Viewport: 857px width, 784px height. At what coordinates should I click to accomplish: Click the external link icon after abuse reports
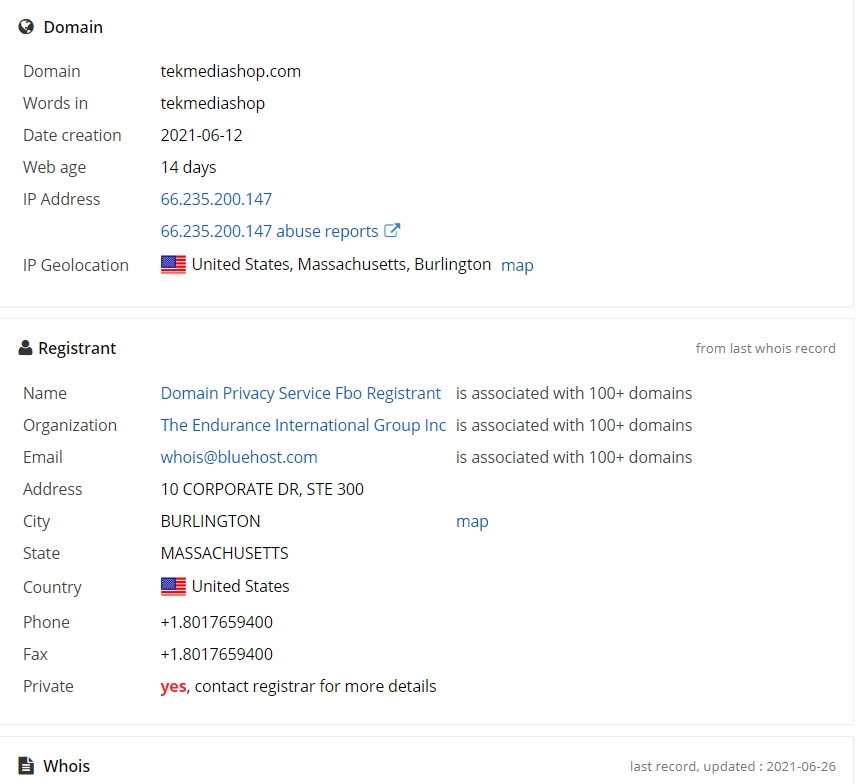392,230
